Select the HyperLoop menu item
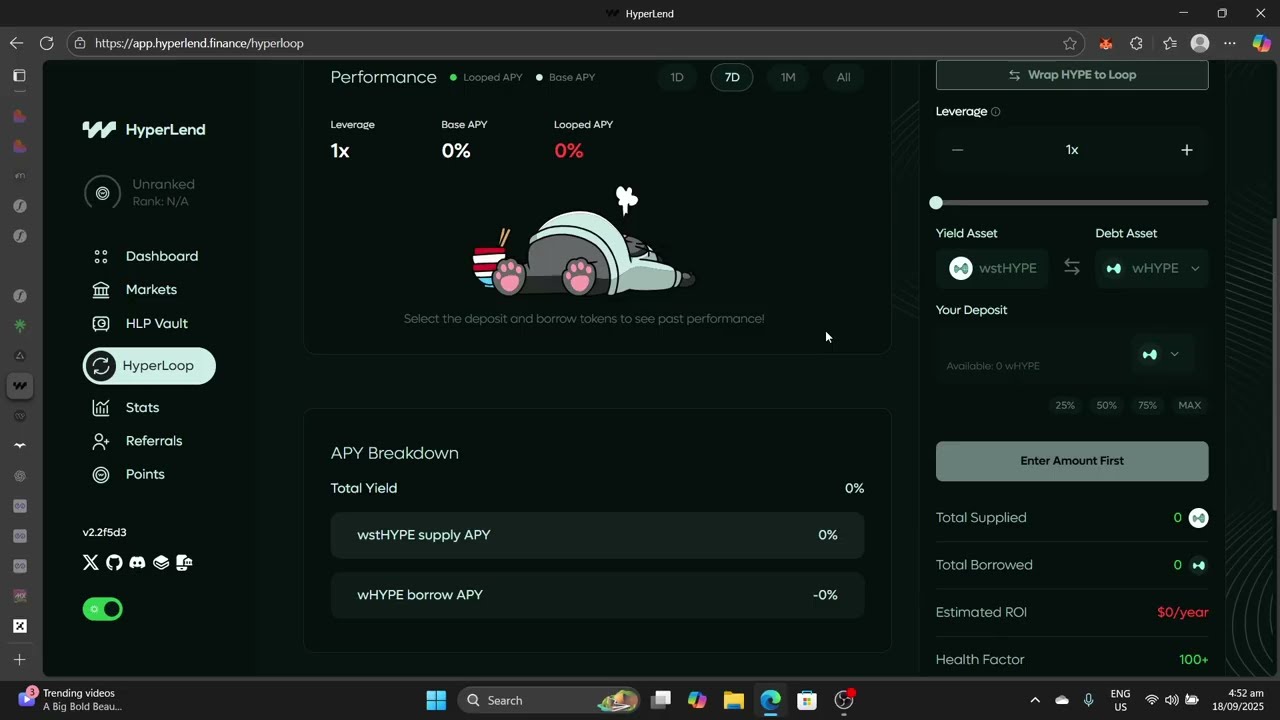The image size is (1280, 720). pyautogui.click(x=149, y=366)
